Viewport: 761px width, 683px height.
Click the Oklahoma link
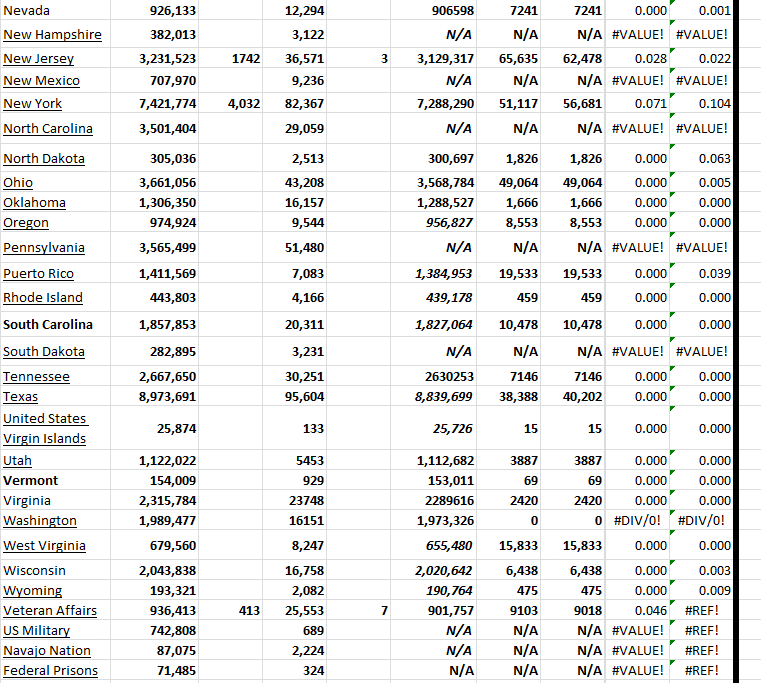point(34,202)
